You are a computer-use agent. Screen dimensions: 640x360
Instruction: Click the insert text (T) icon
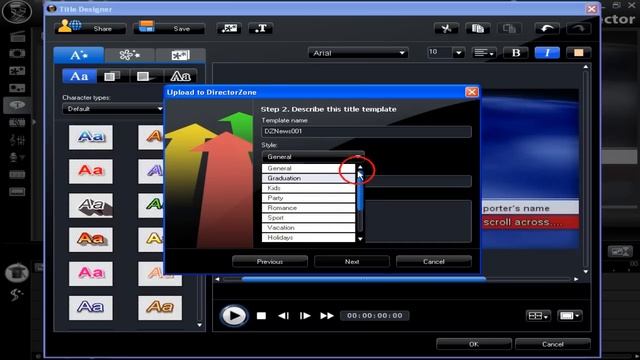pos(260,28)
